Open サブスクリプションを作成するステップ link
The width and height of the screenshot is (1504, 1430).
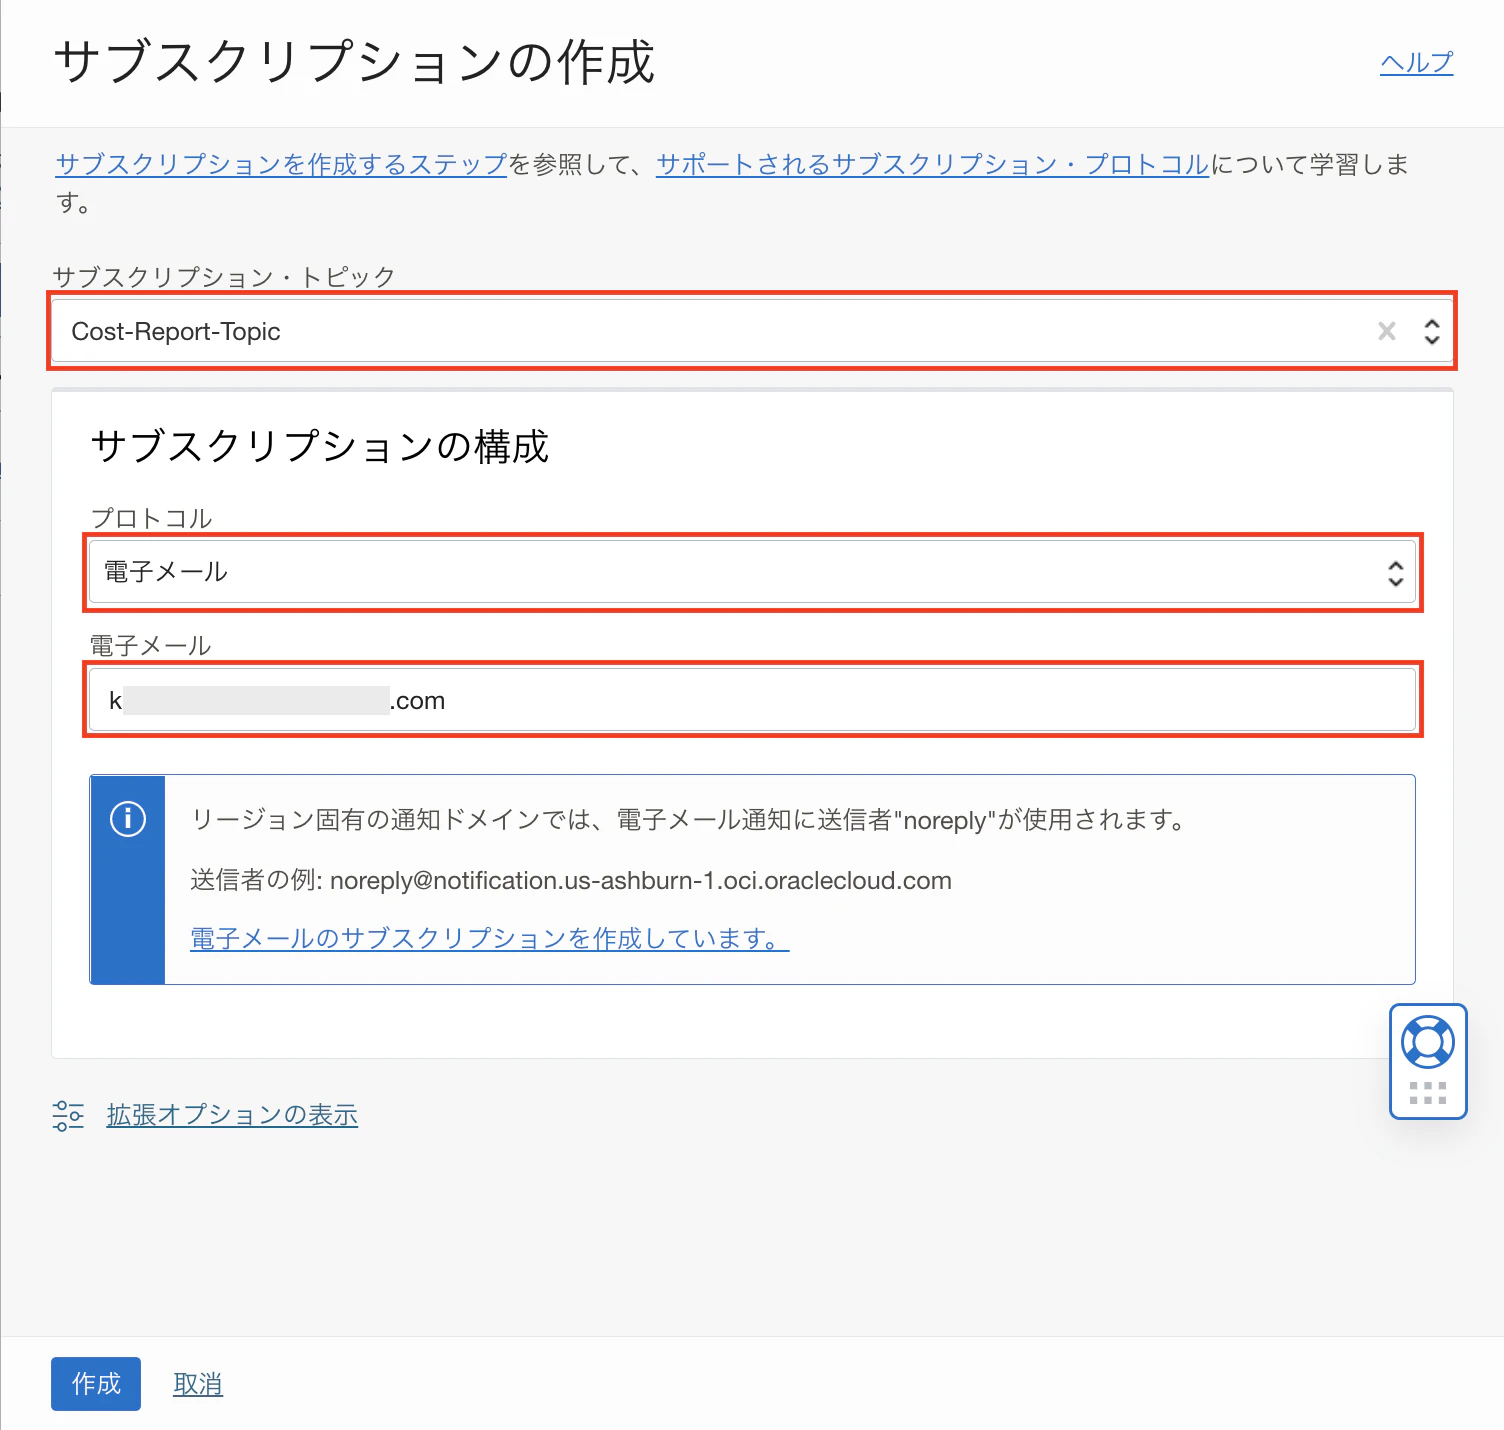click(282, 164)
